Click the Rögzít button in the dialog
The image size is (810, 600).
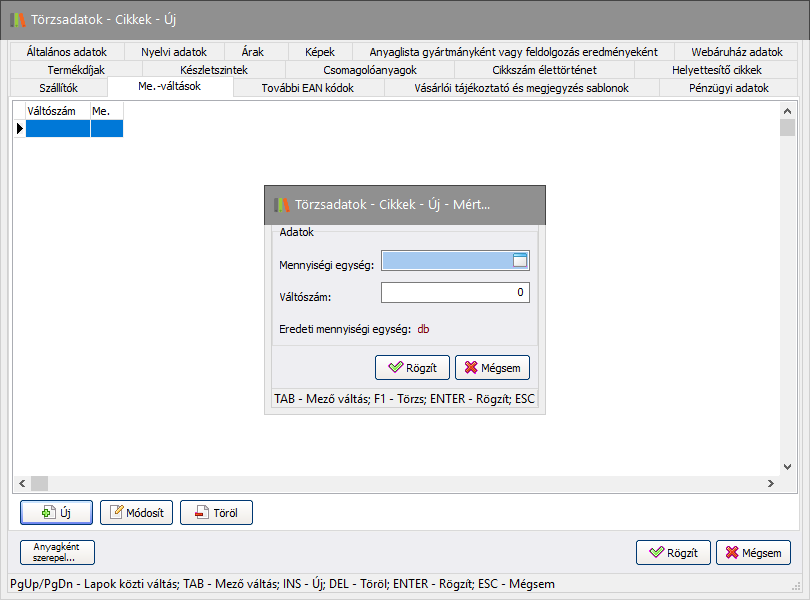412,368
